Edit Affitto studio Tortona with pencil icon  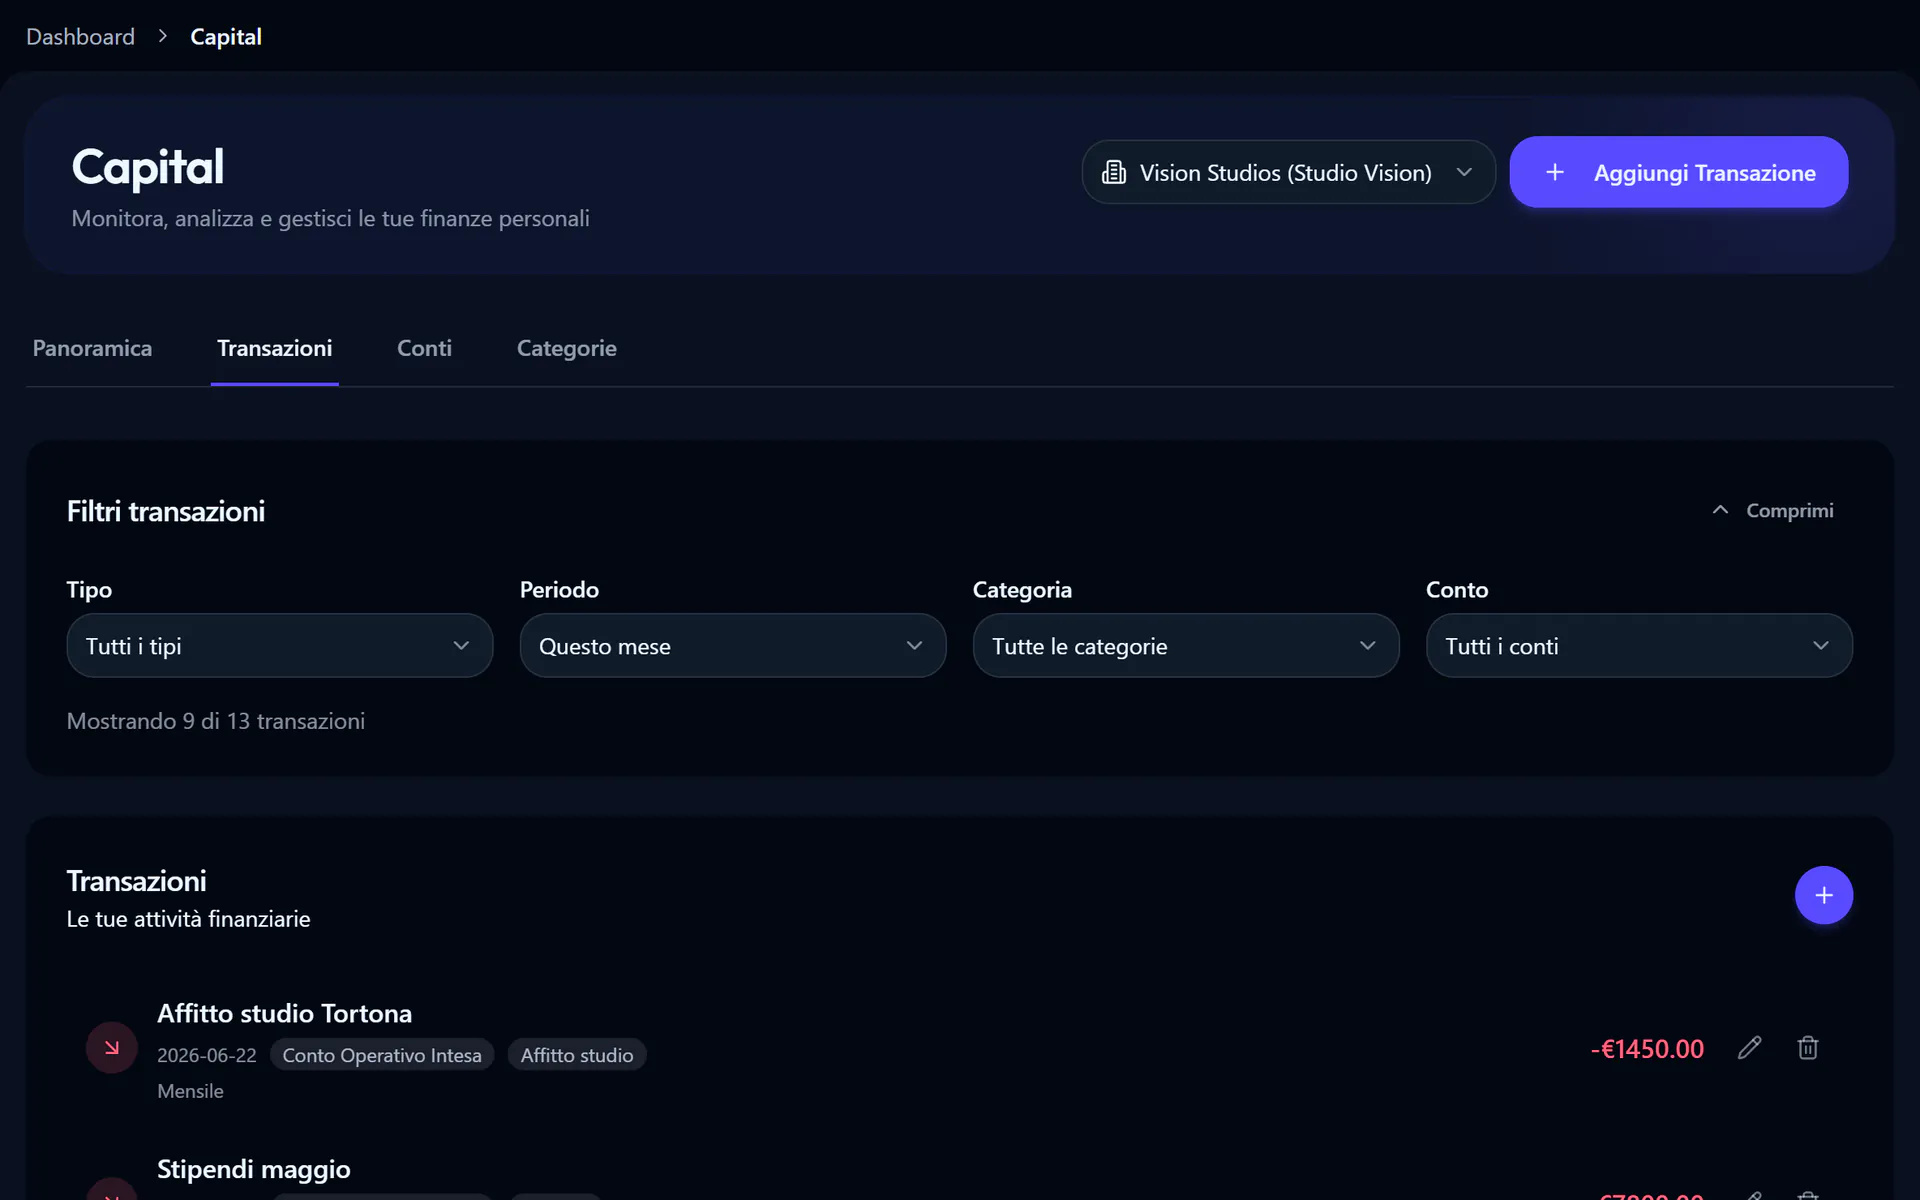tap(1749, 1048)
